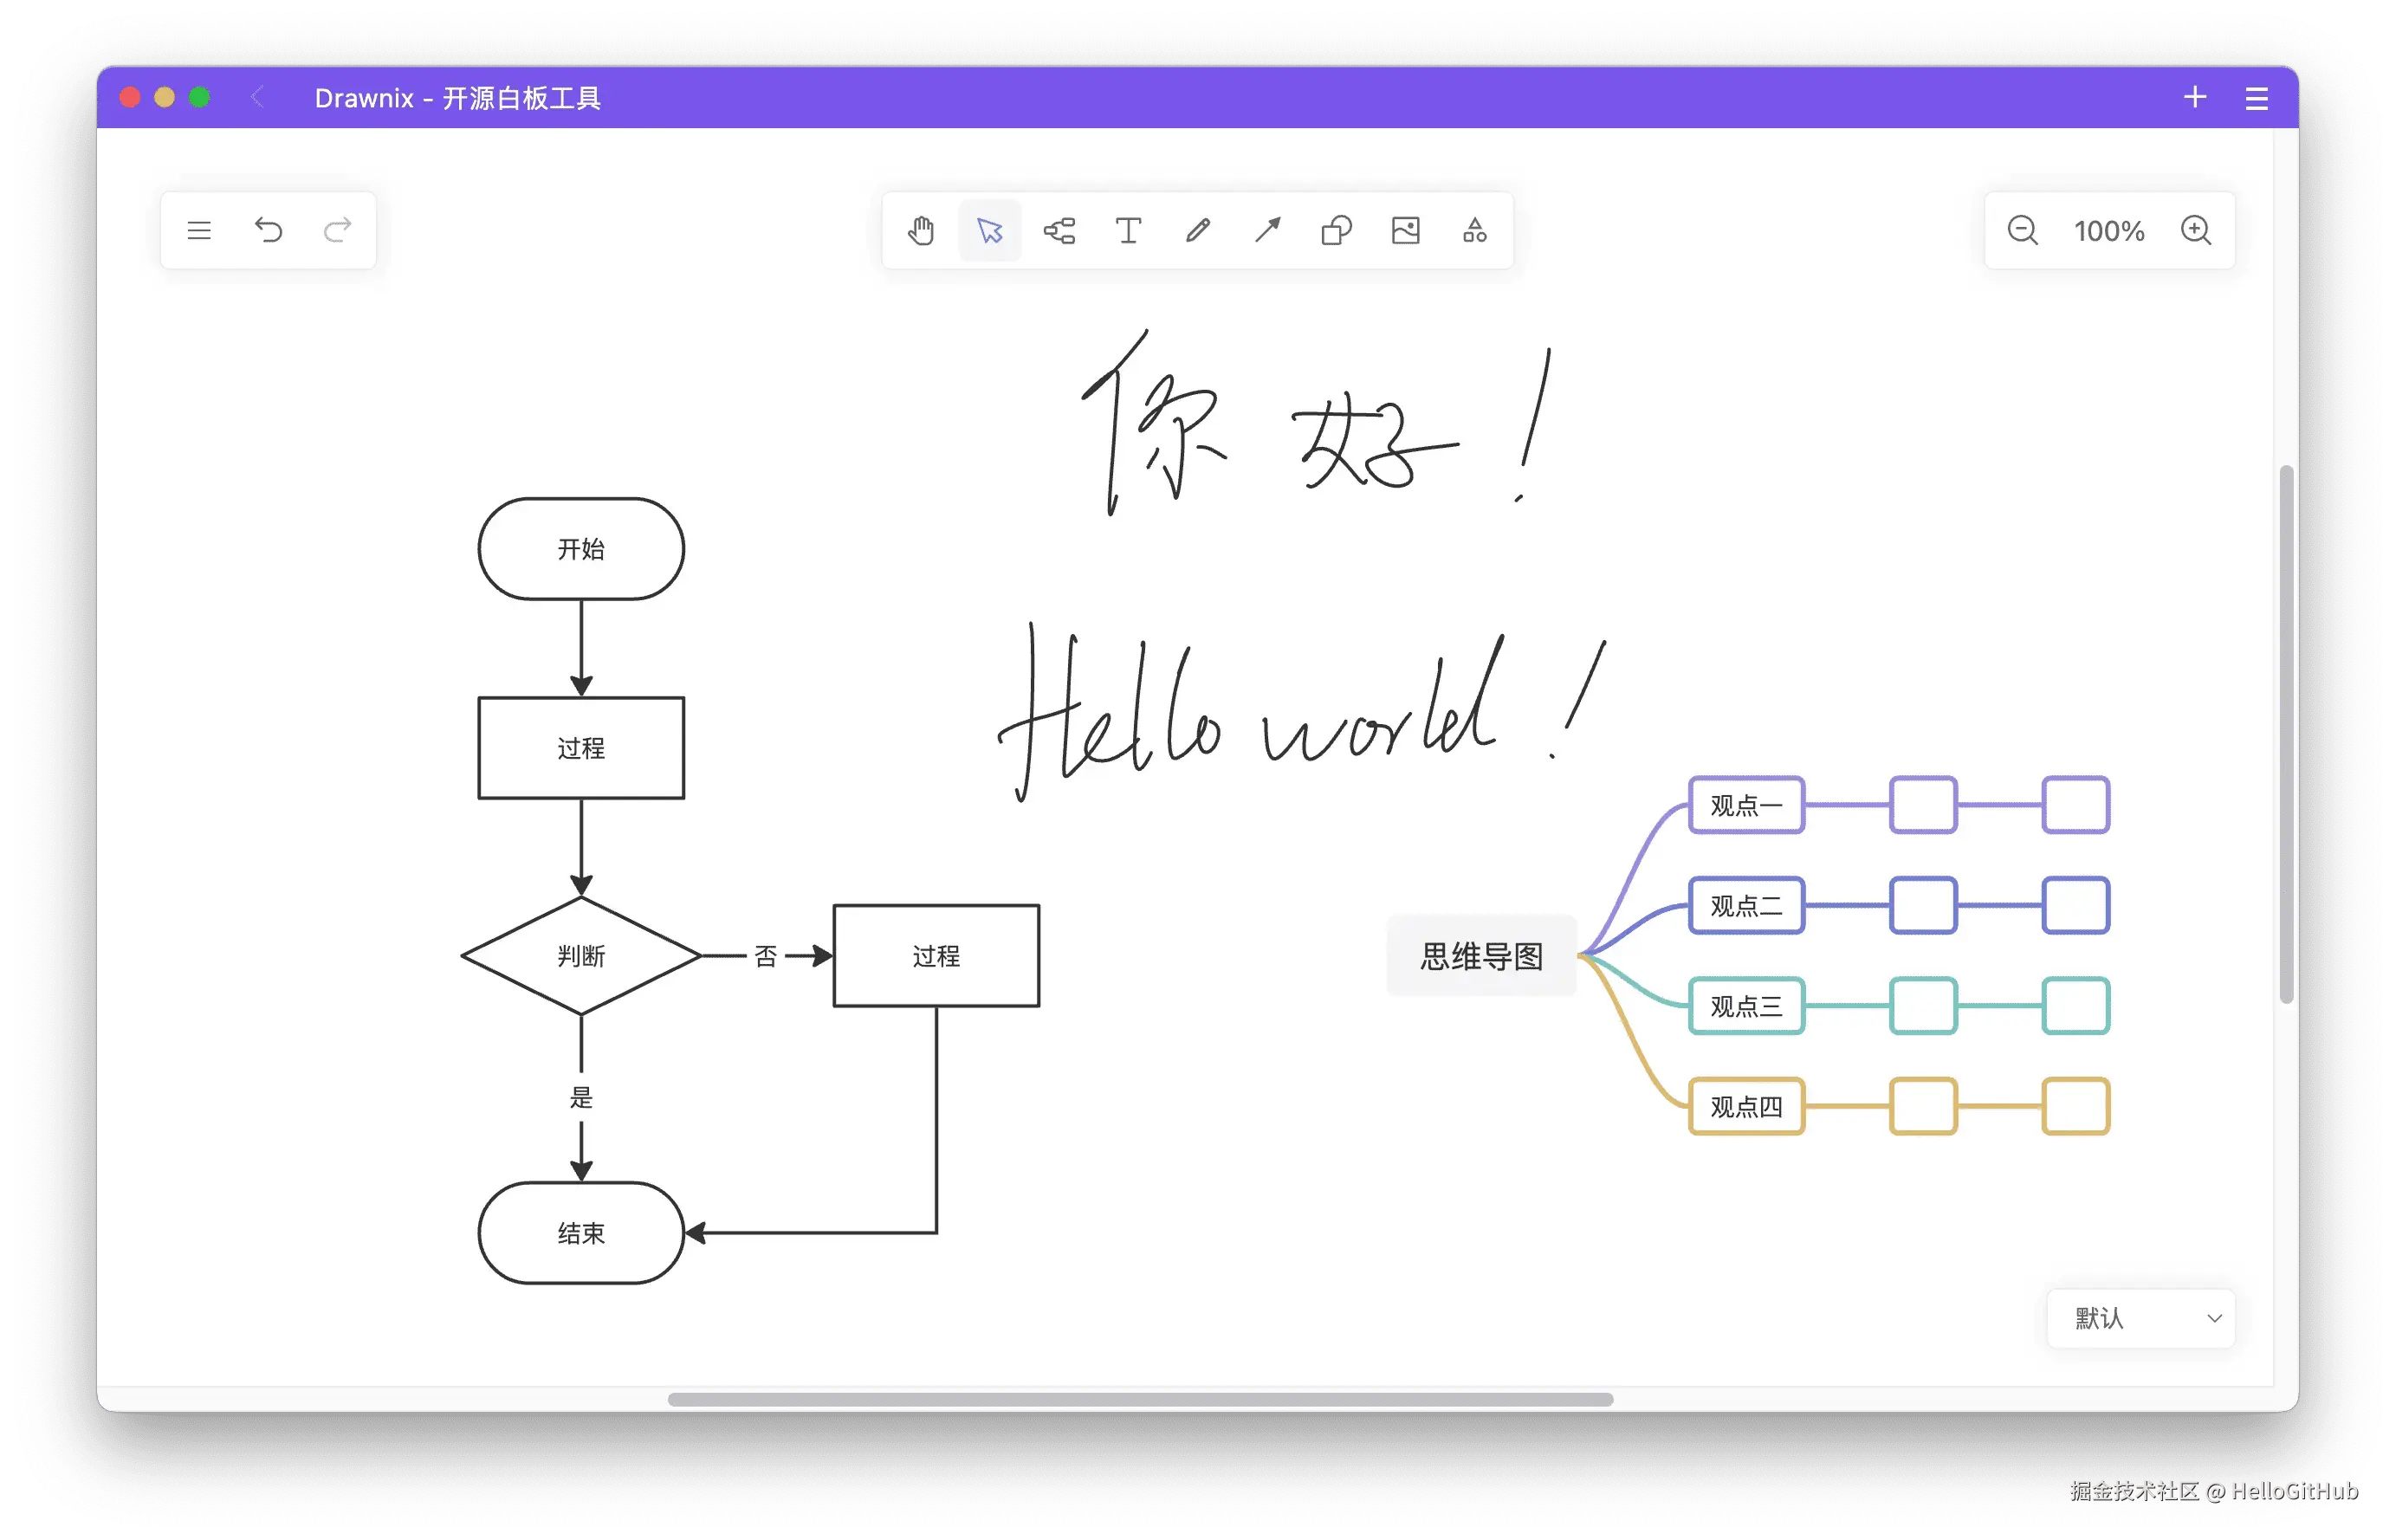Screen dimensions: 2396x1540
Task: Select the arrow selection tool
Action: (990, 231)
